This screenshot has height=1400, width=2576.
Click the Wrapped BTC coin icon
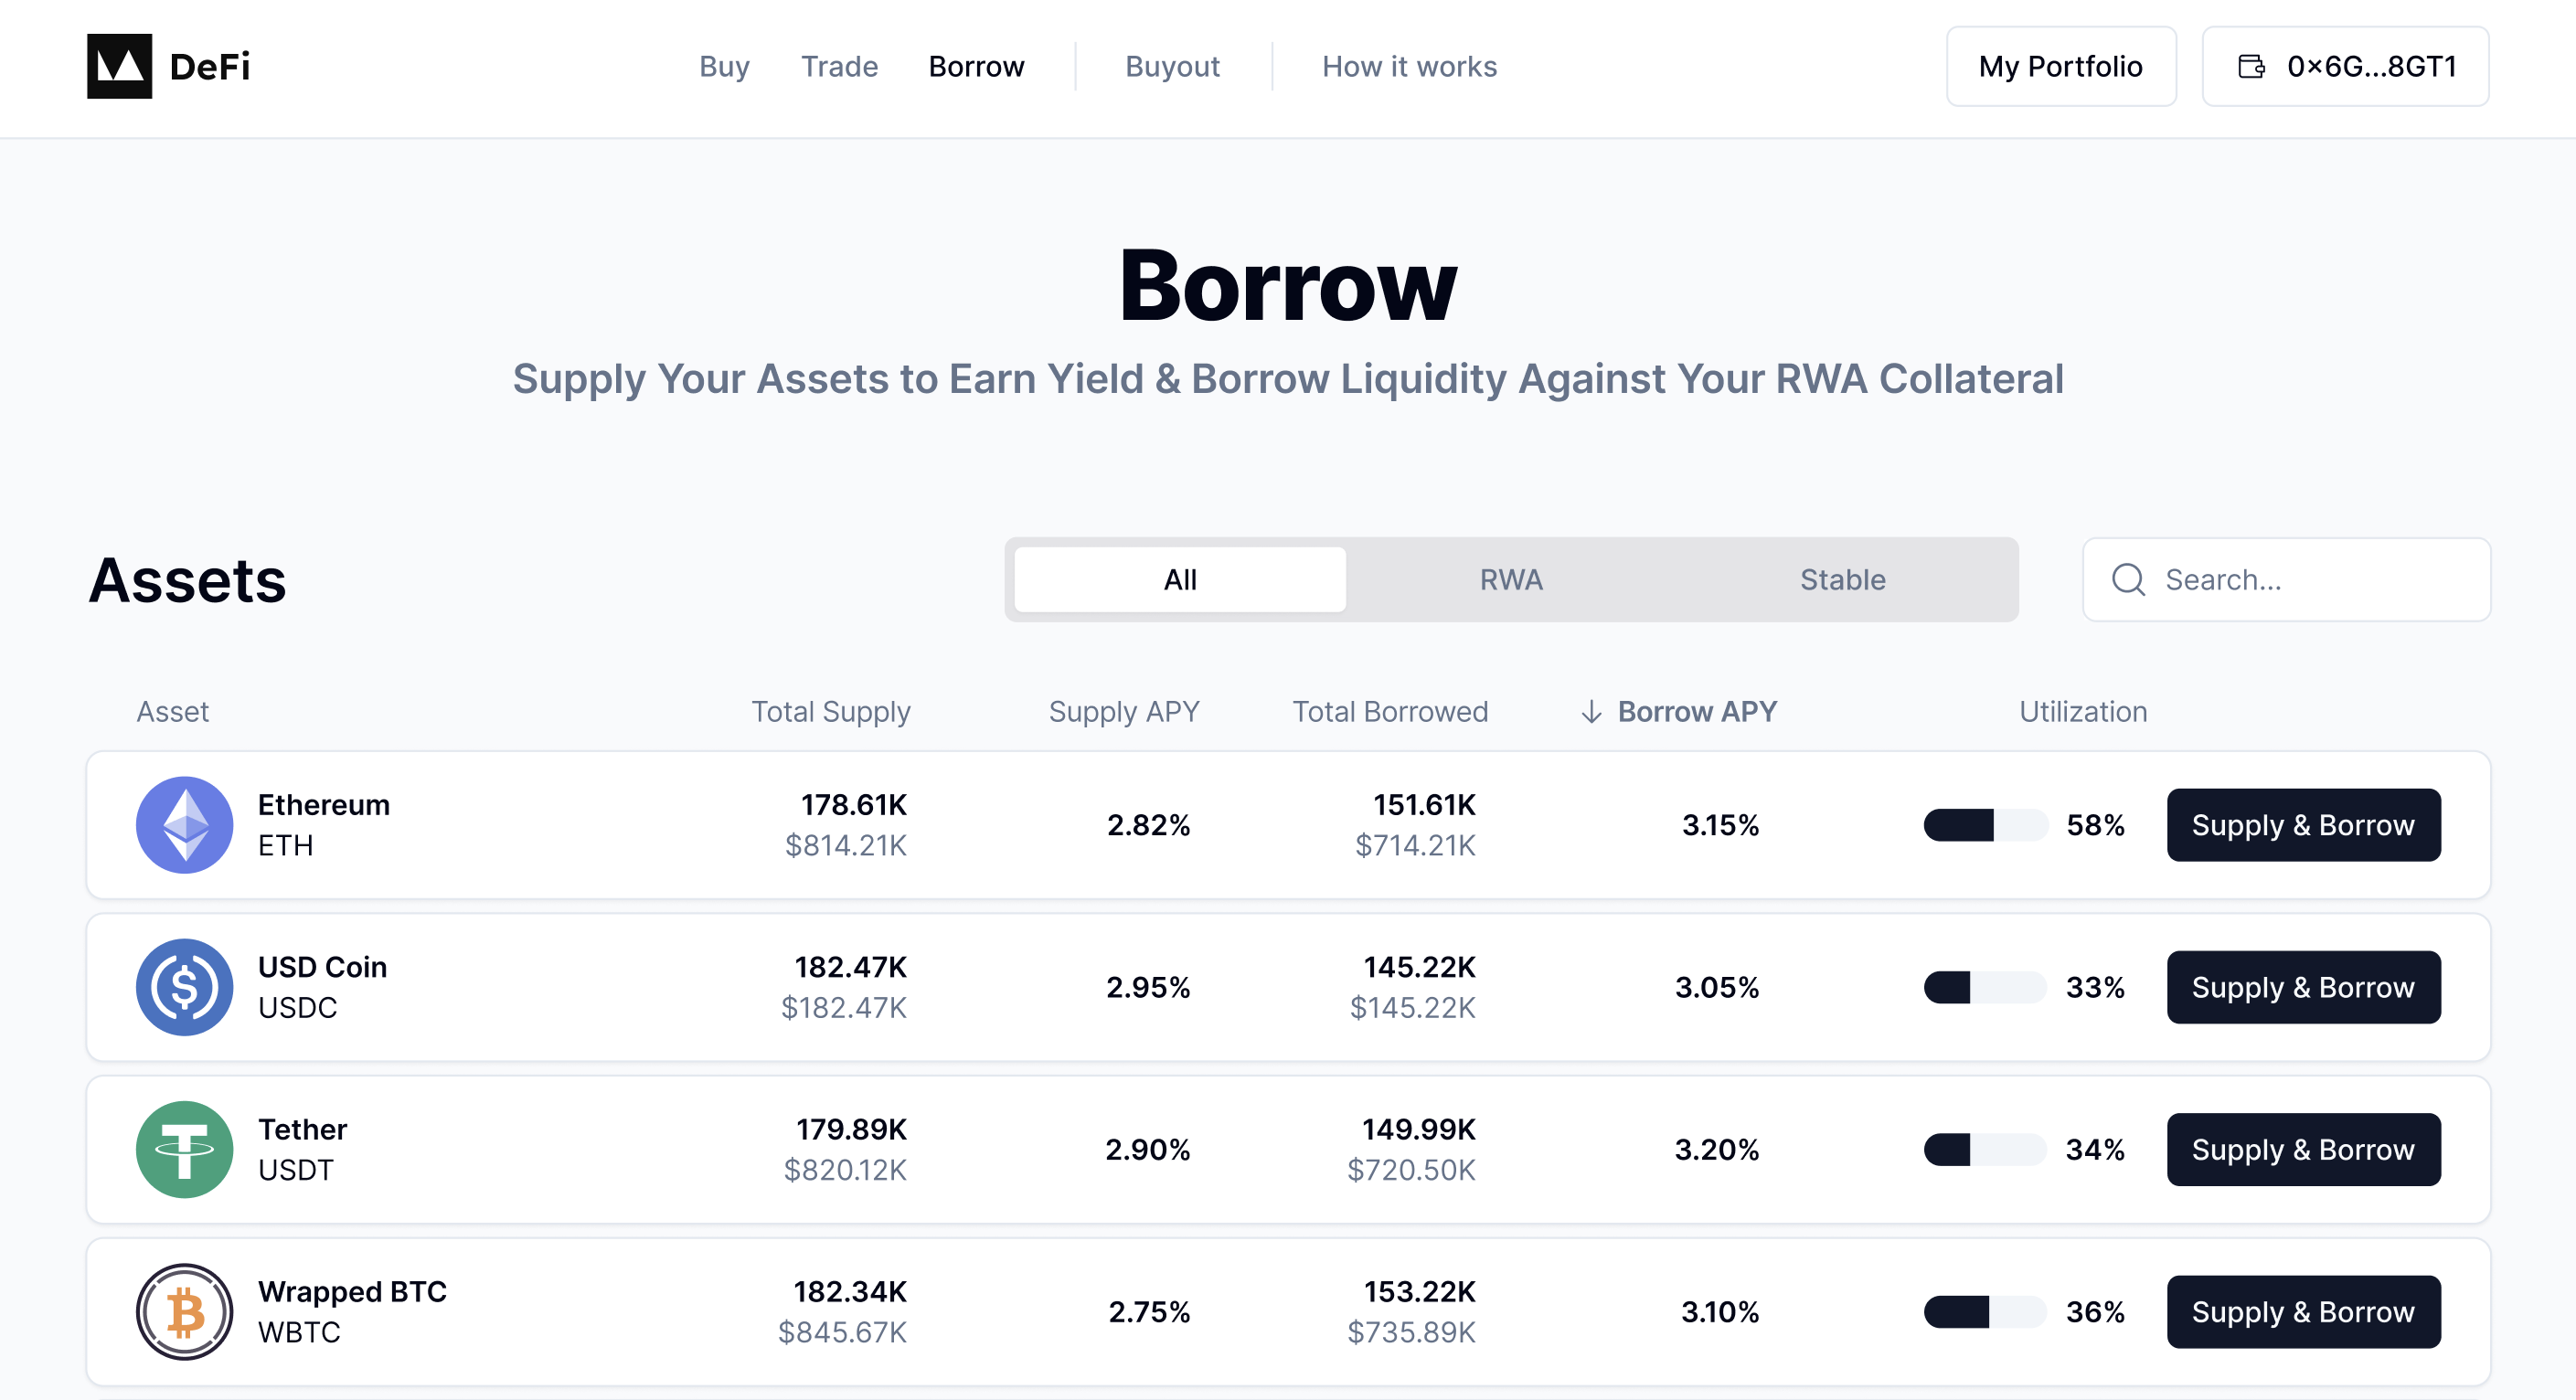click(184, 1311)
